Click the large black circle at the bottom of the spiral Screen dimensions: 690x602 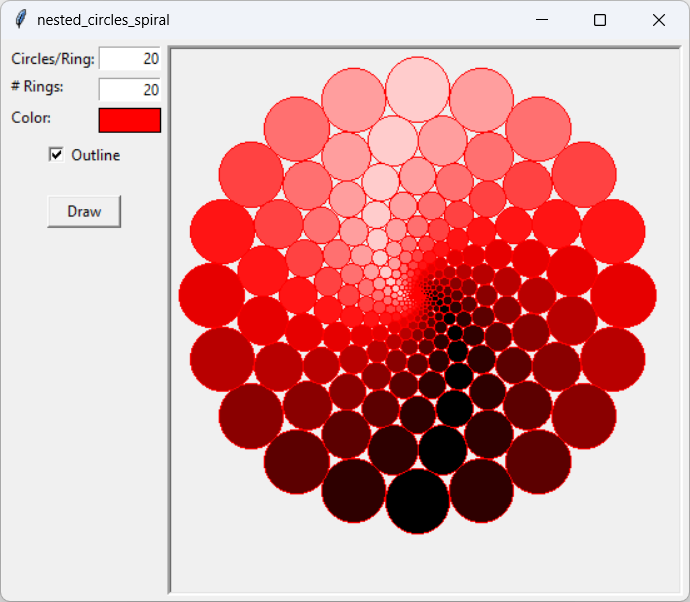point(417,501)
